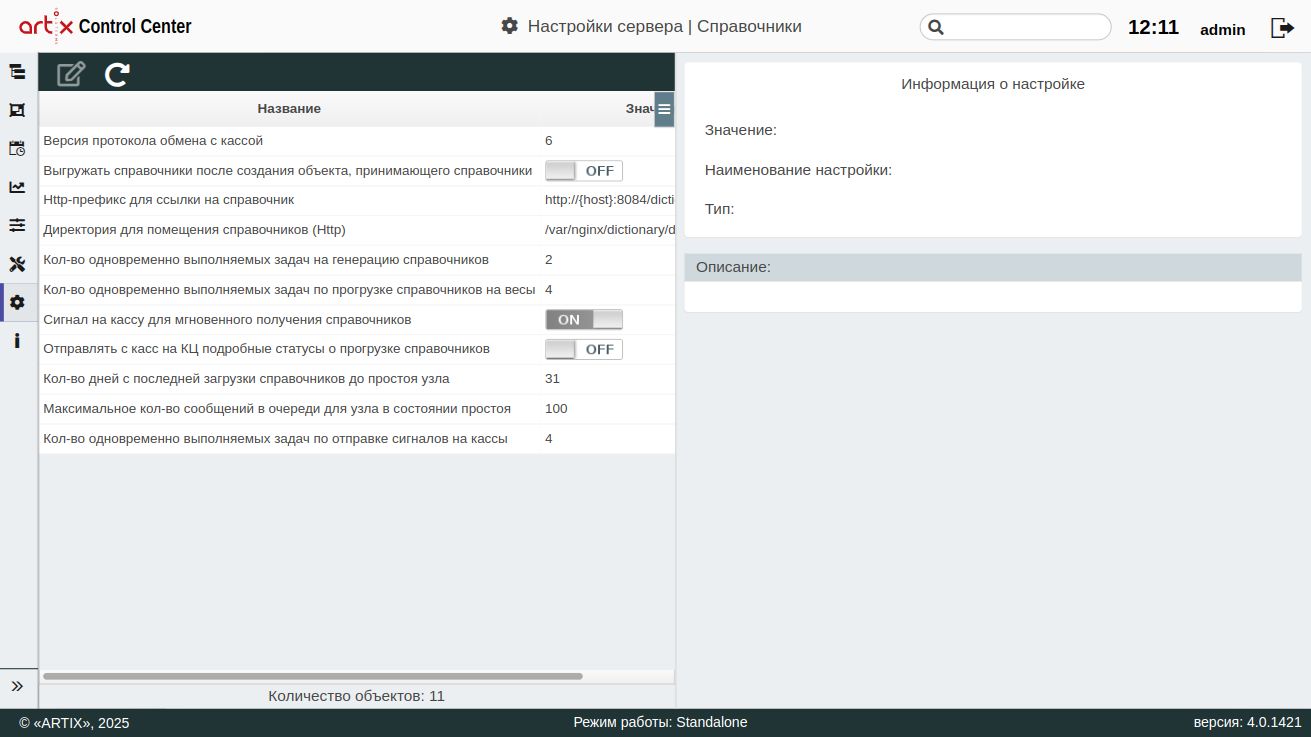
Task: Open the wrench tools sidebar icon
Action: click(x=17, y=264)
